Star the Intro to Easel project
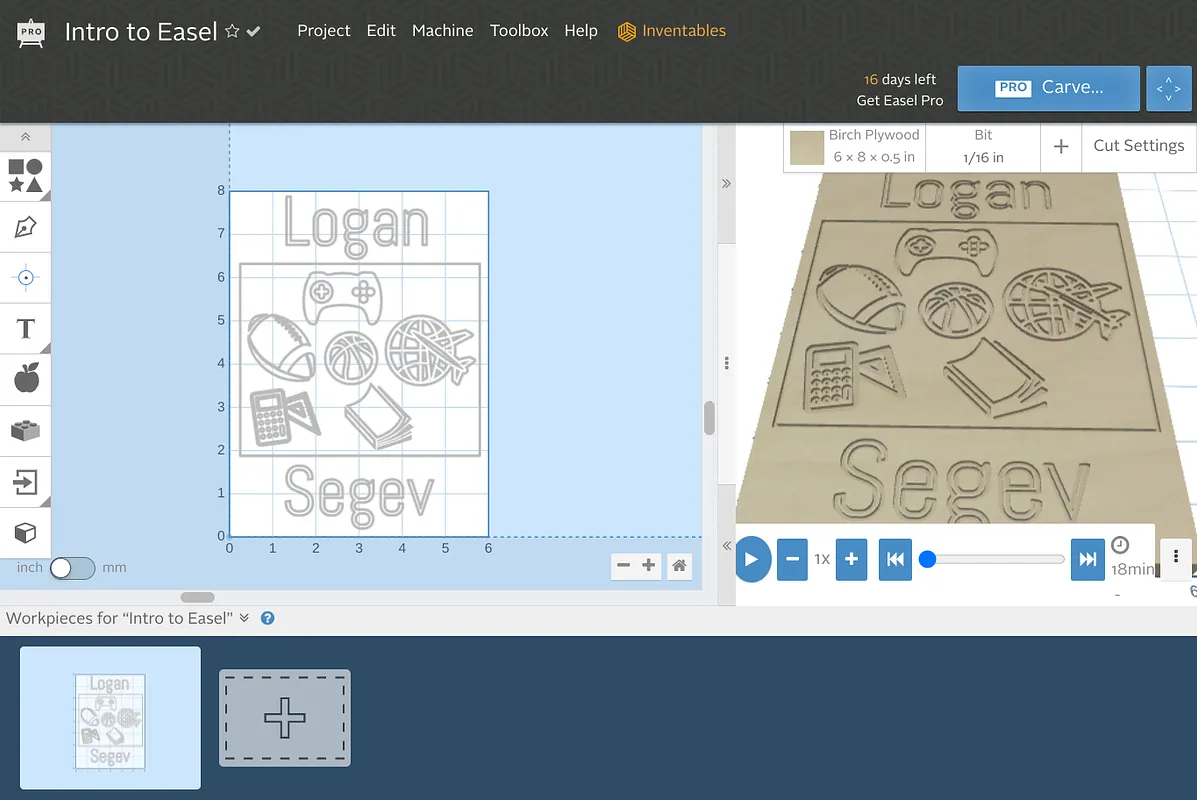 pos(232,32)
